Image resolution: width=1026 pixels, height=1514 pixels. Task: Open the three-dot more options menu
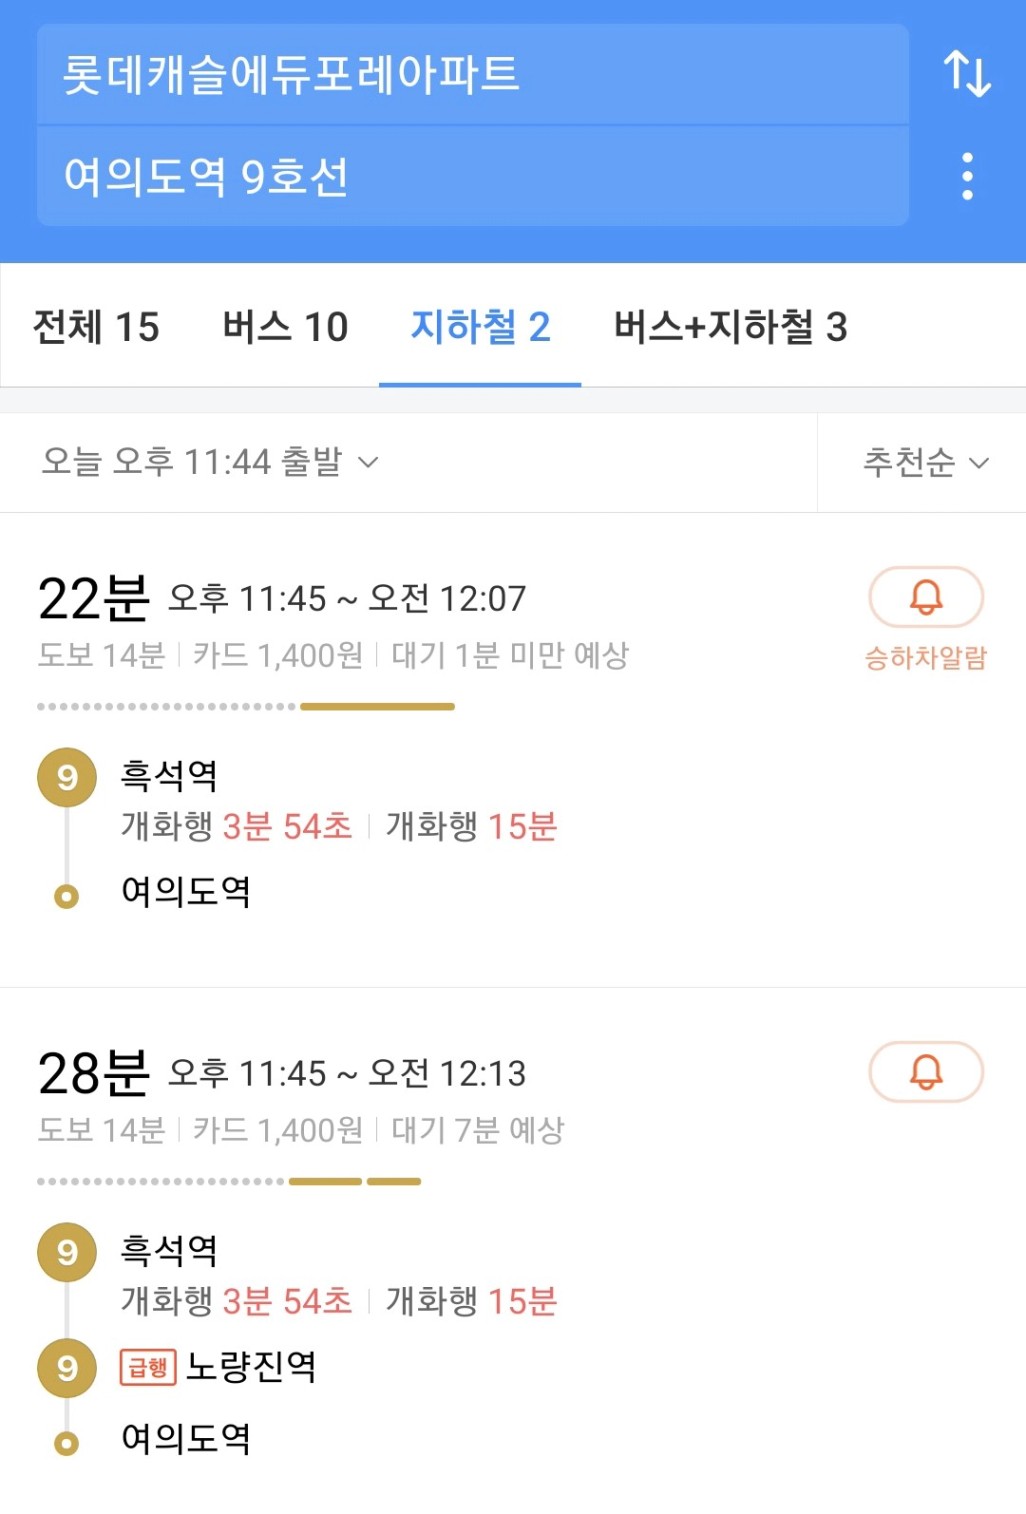pyautogui.click(x=967, y=176)
